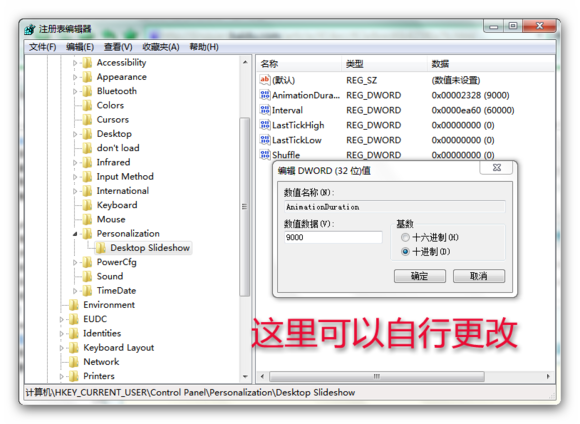Expand the Desktop tree node
This screenshot has height=424, width=580.
75,134
